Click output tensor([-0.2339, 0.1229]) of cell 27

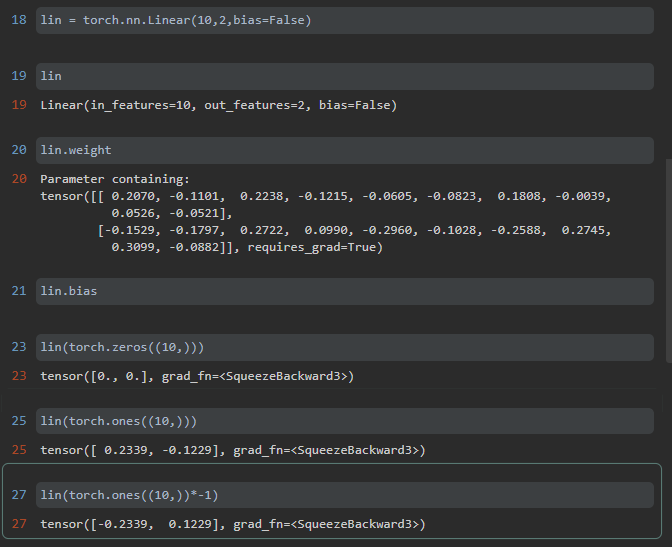click(233, 524)
